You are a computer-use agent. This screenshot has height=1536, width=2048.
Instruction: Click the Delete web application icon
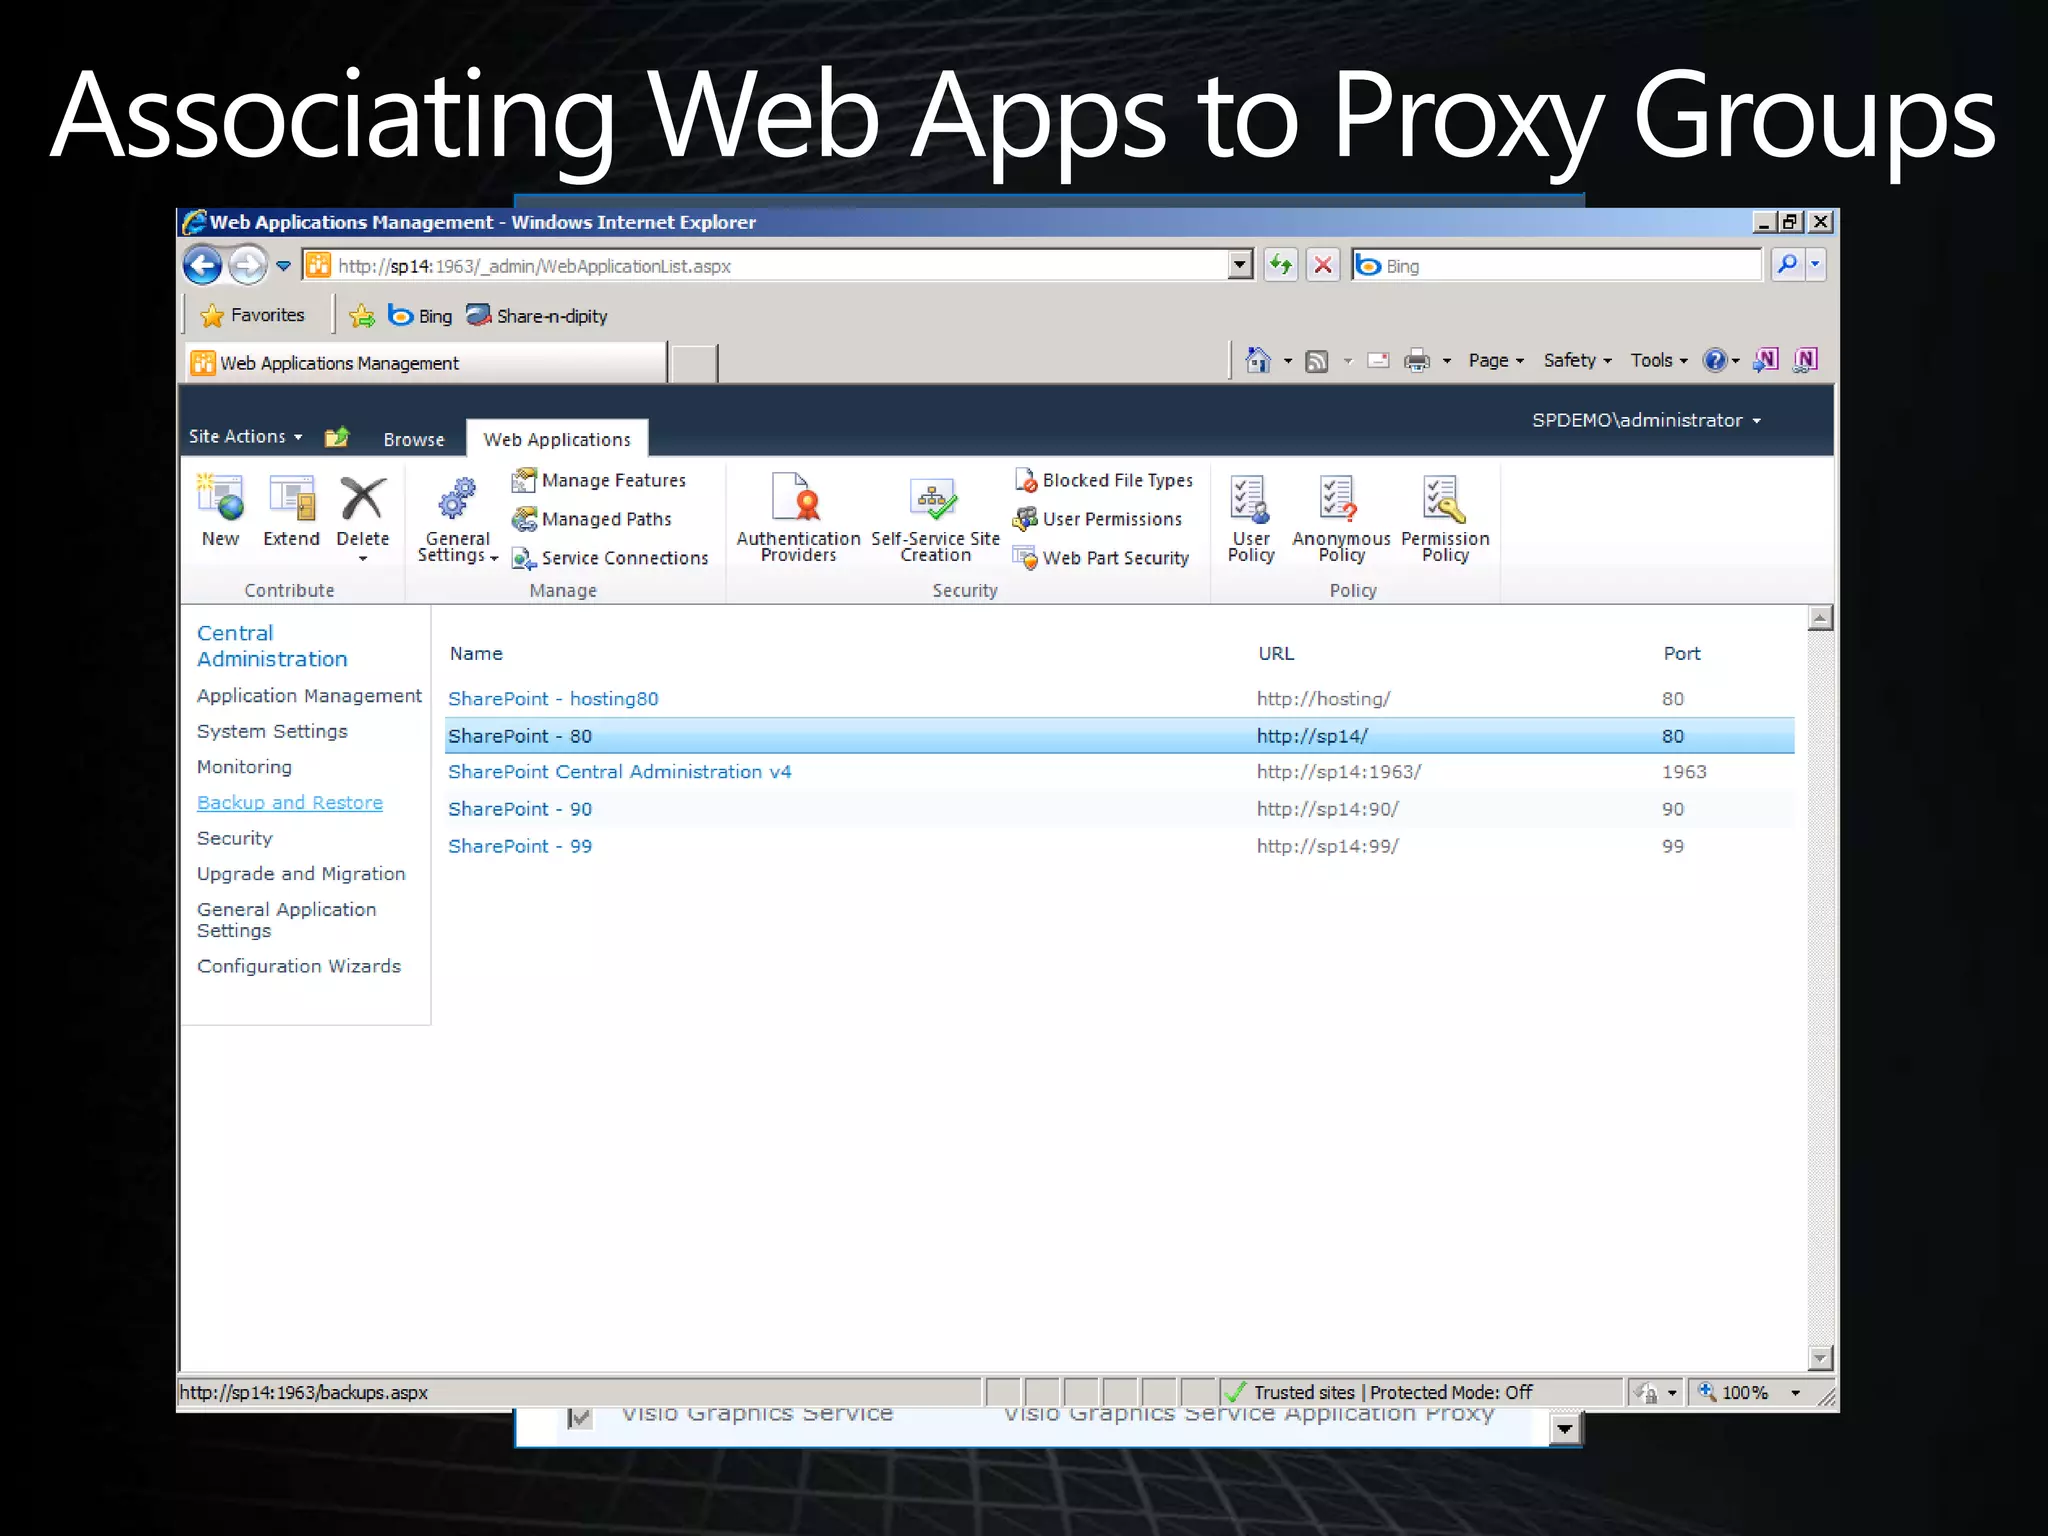pos(362,511)
